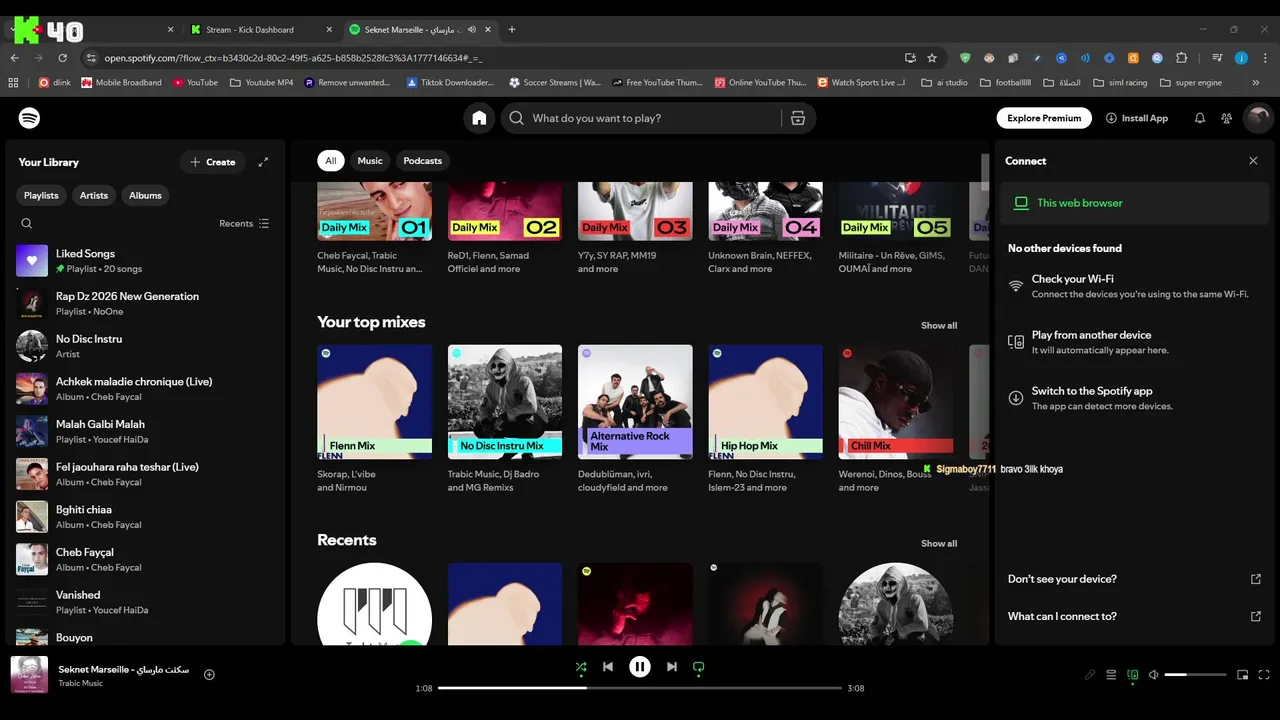Toggle the Albums library filter

(x=145, y=196)
